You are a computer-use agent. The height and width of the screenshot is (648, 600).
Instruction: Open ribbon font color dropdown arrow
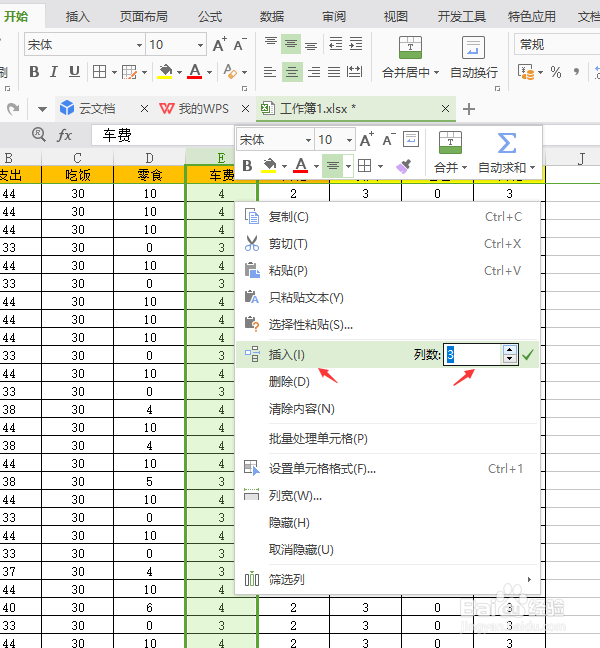(x=210, y=72)
